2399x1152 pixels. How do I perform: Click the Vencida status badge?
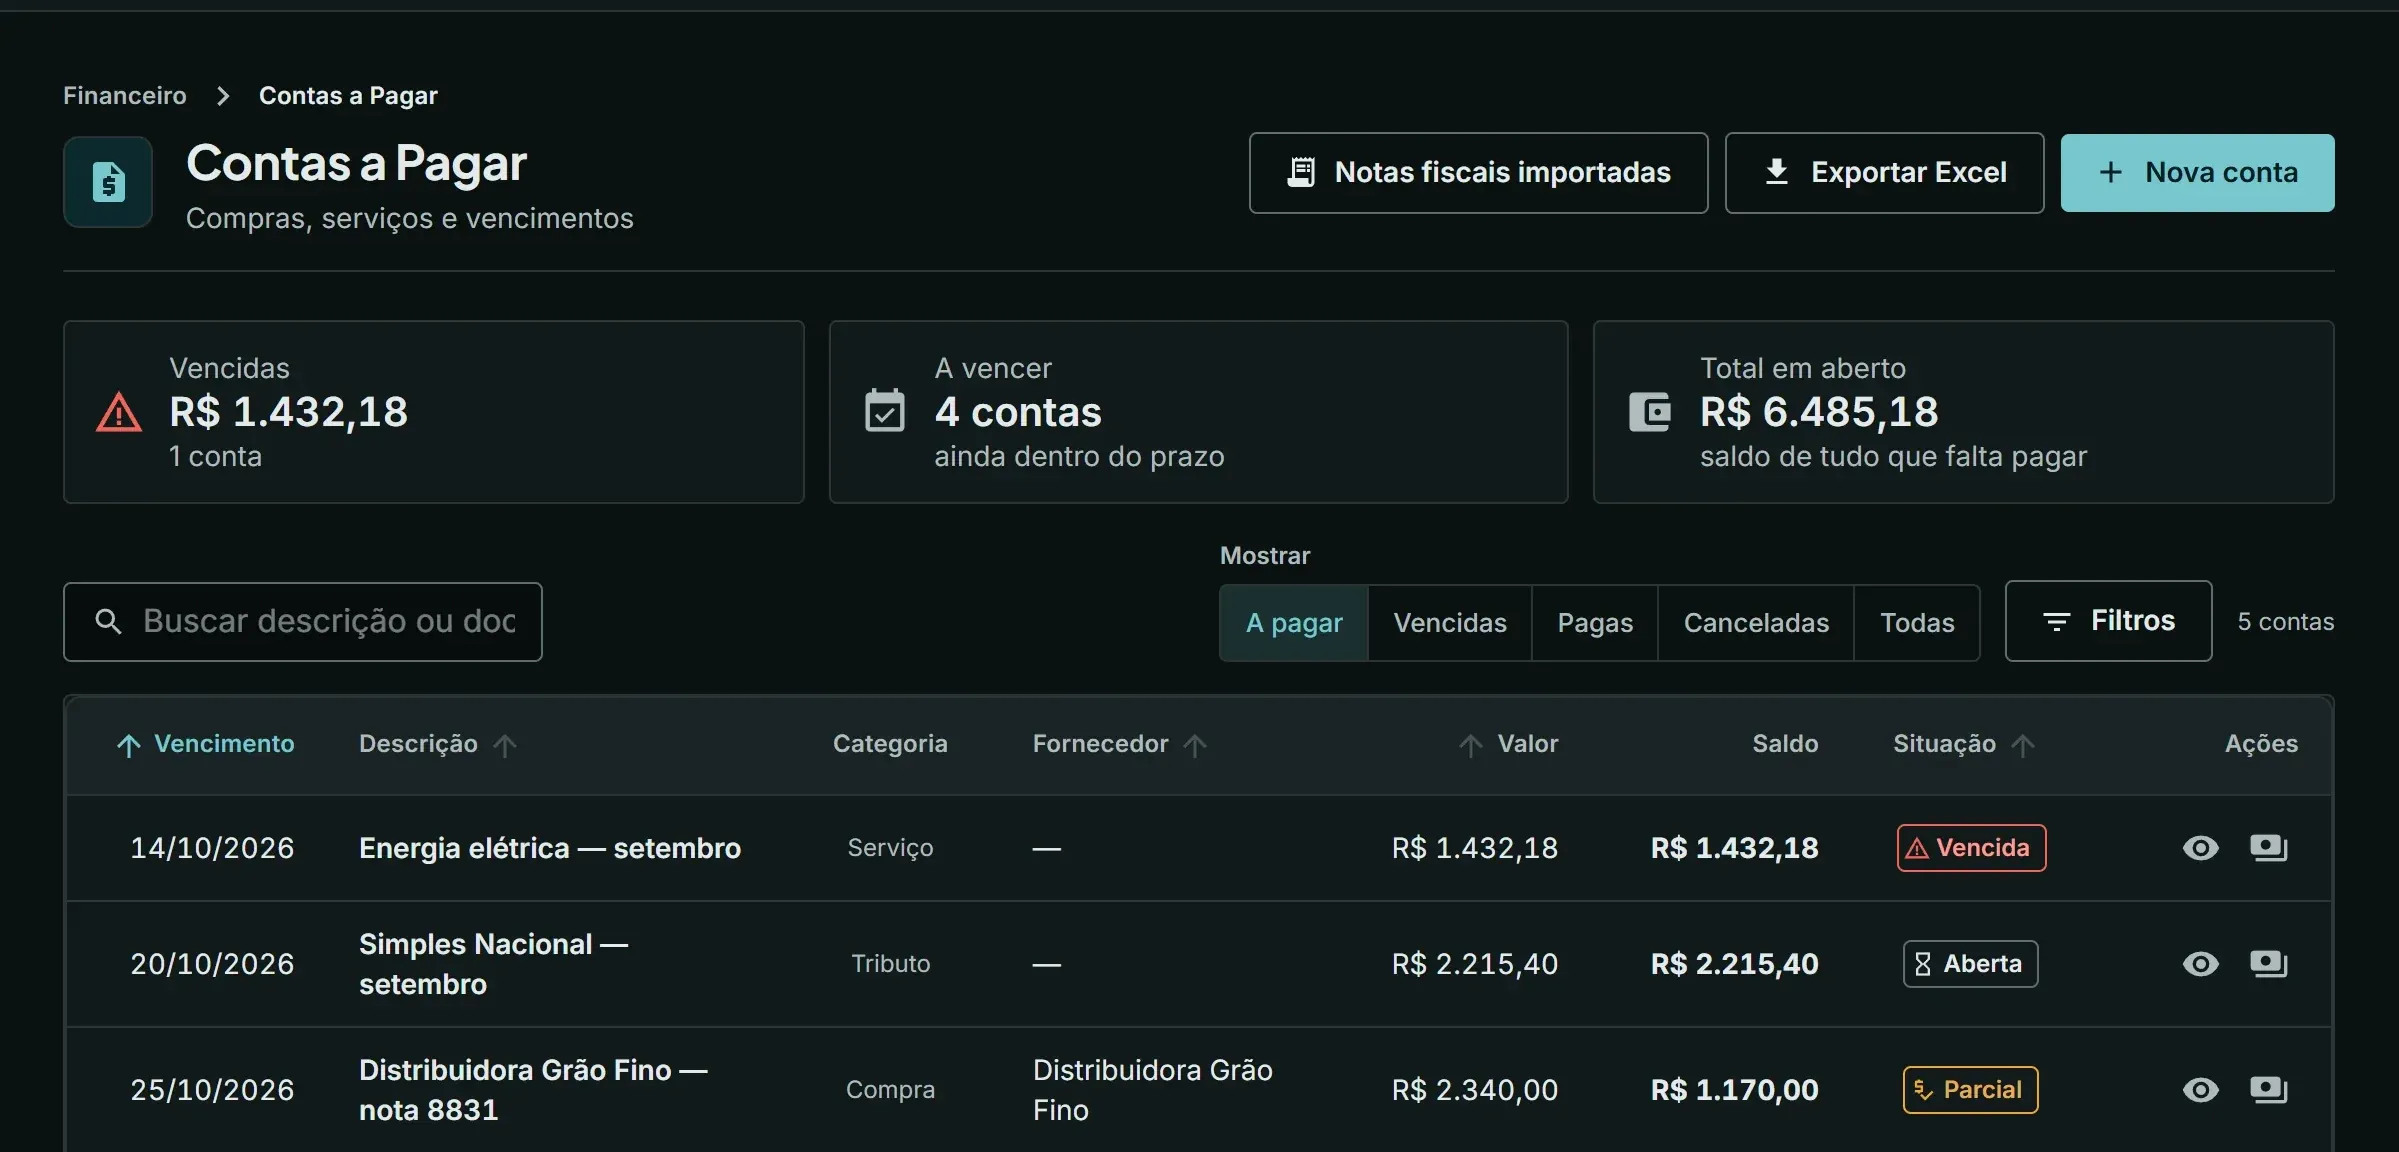click(1971, 848)
